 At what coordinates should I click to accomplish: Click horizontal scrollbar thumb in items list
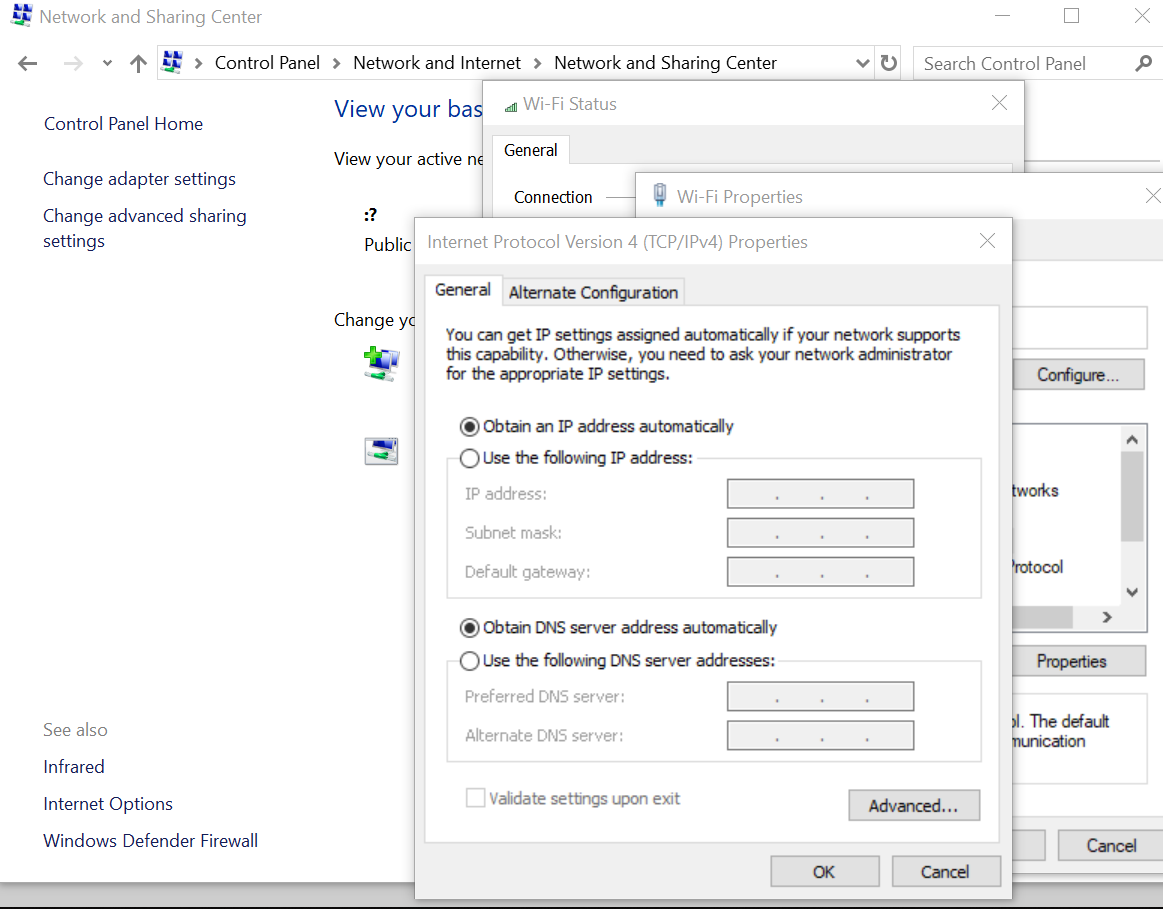(x=1042, y=617)
